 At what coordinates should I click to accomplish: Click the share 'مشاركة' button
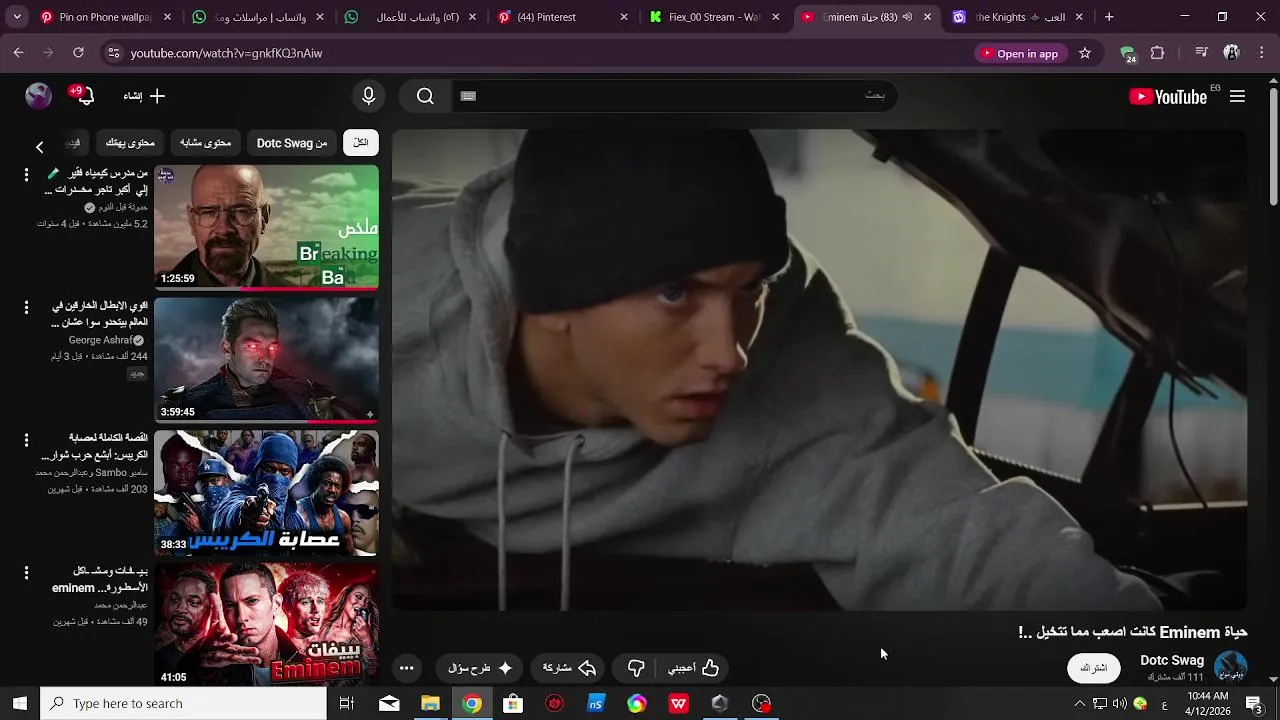pyautogui.click(x=569, y=668)
